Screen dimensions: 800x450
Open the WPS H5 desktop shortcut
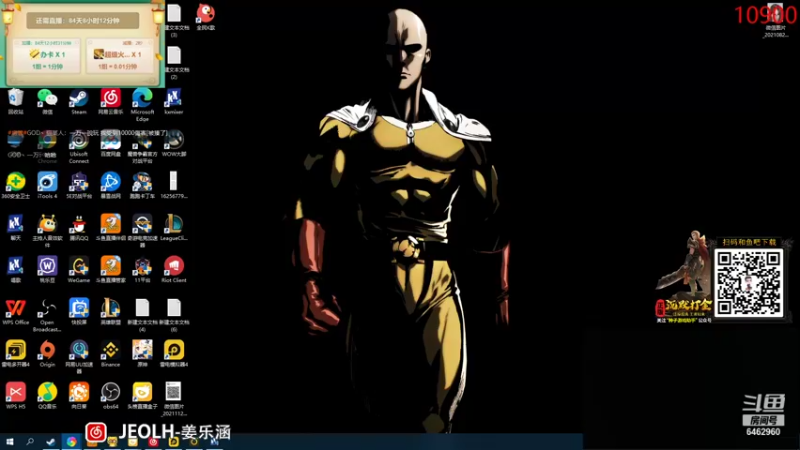click(x=16, y=395)
